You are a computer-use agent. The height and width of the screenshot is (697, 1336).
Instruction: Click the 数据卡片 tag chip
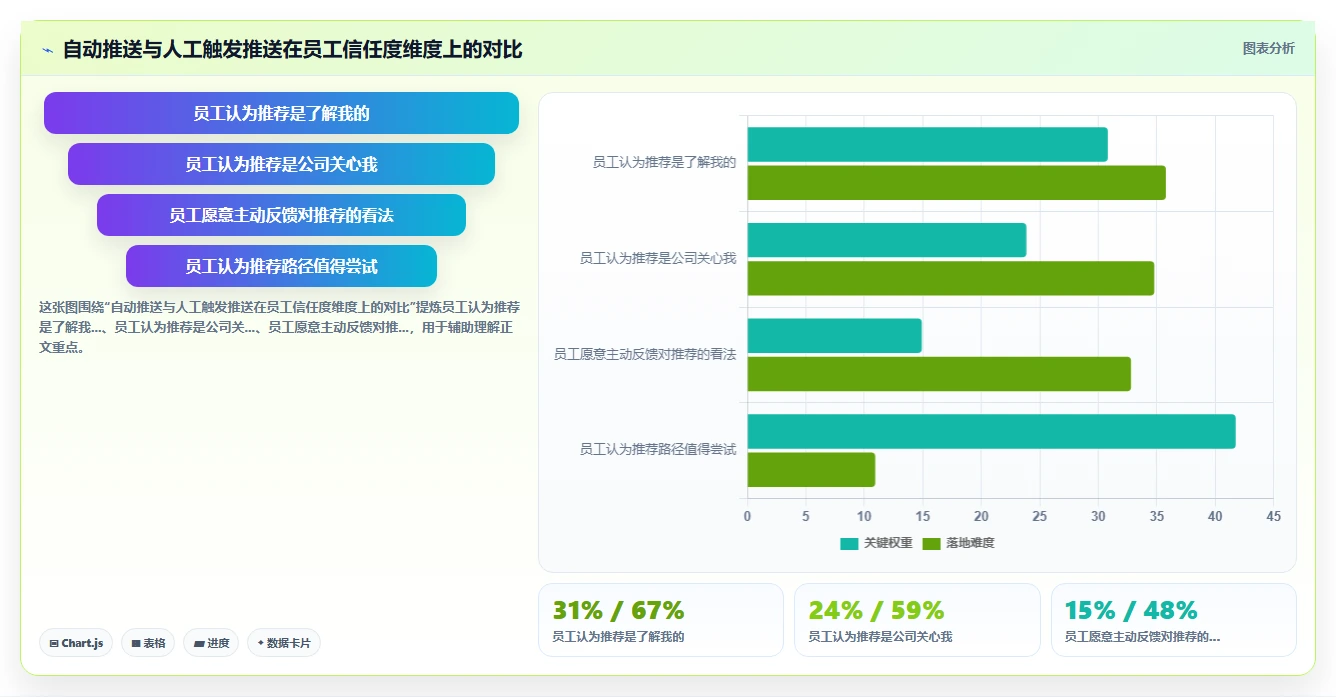pyautogui.click(x=284, y=643)
